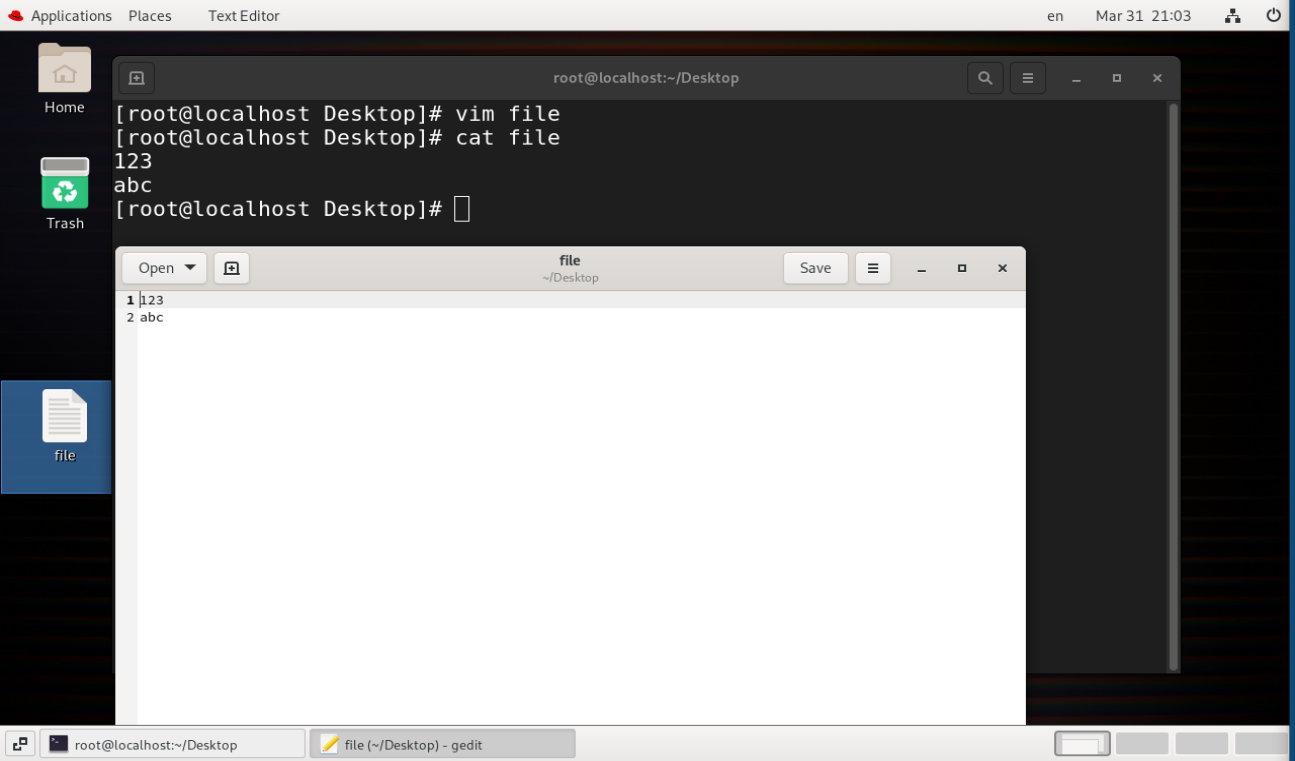The image size is (1295, 761).
Task: Click the en input language indicator
Action: [x=1055, y=16]
